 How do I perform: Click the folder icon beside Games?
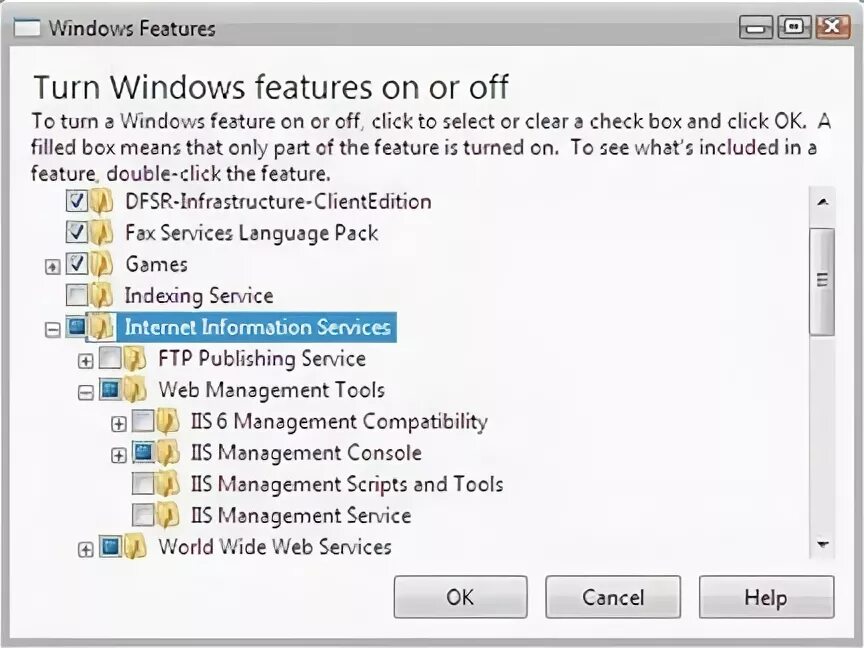(x=102, y=265)
